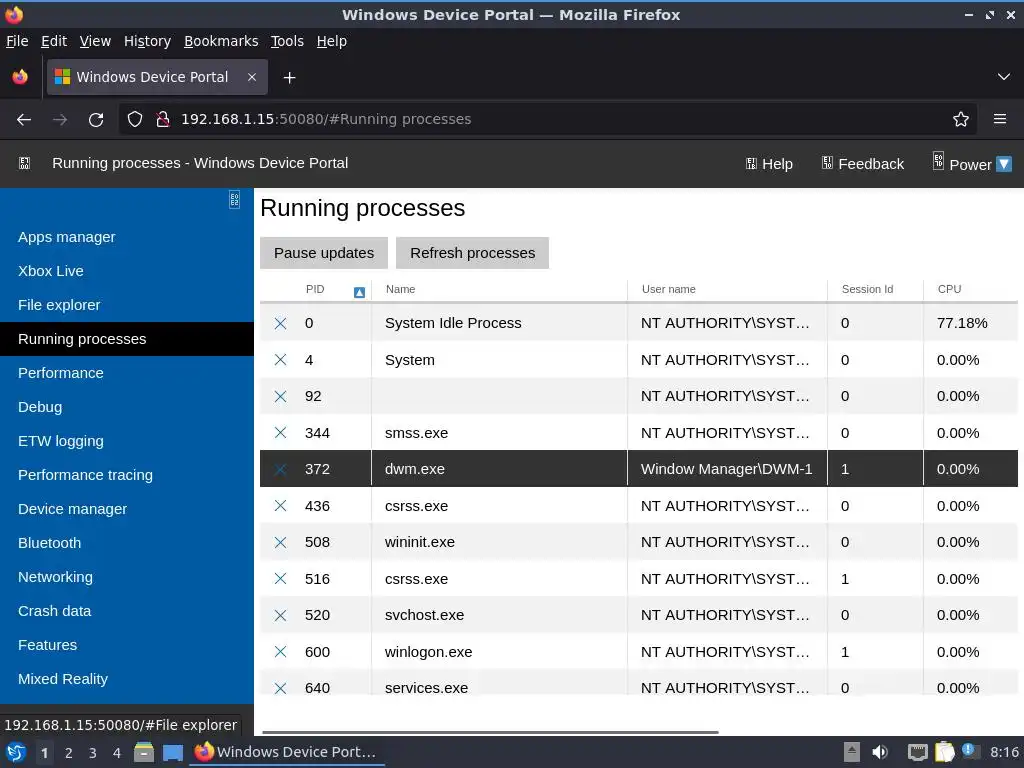Click the portal header menu icon
This screenshot has width=1024, height=768.
click(25, 163)
